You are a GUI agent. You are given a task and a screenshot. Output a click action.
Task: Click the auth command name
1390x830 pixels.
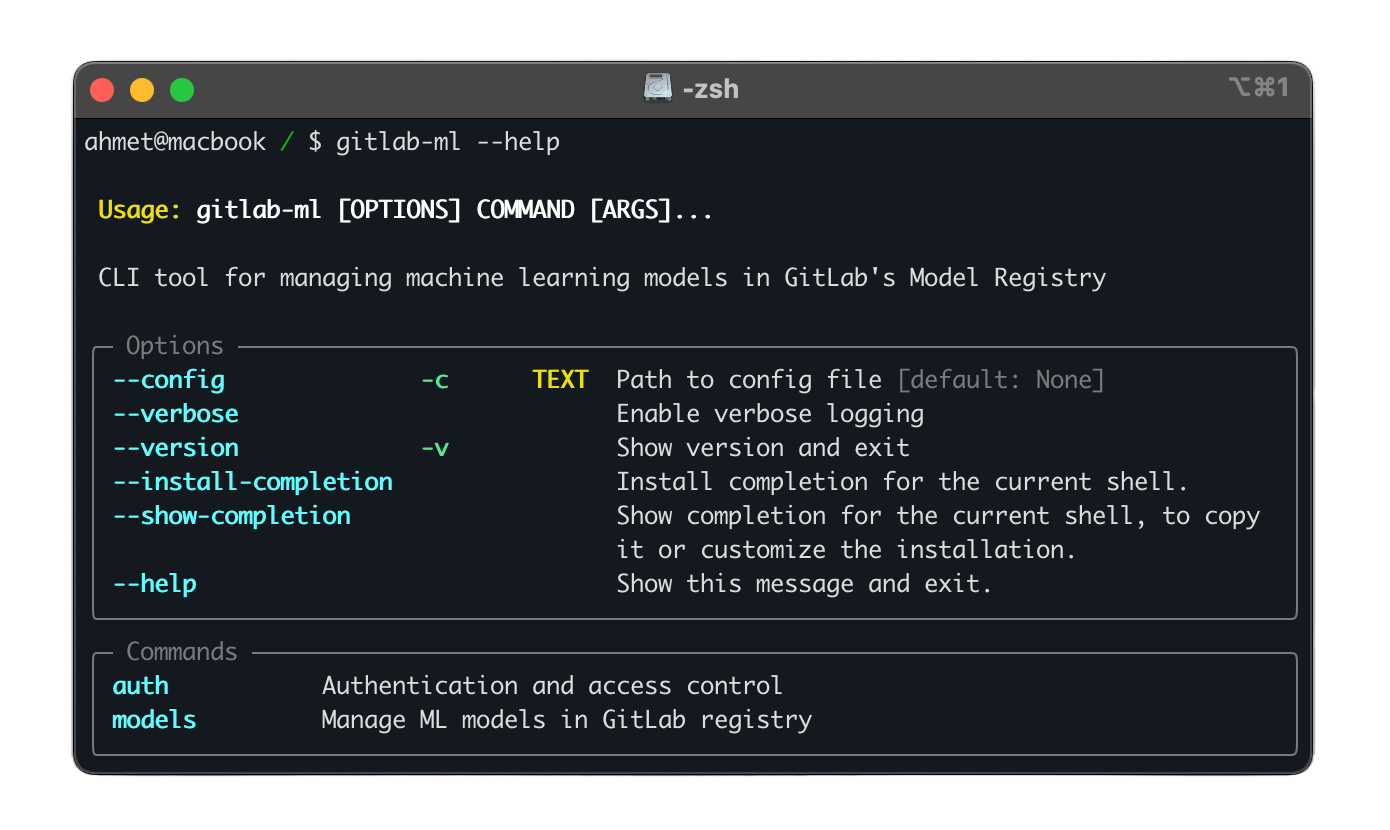(140, 686)
